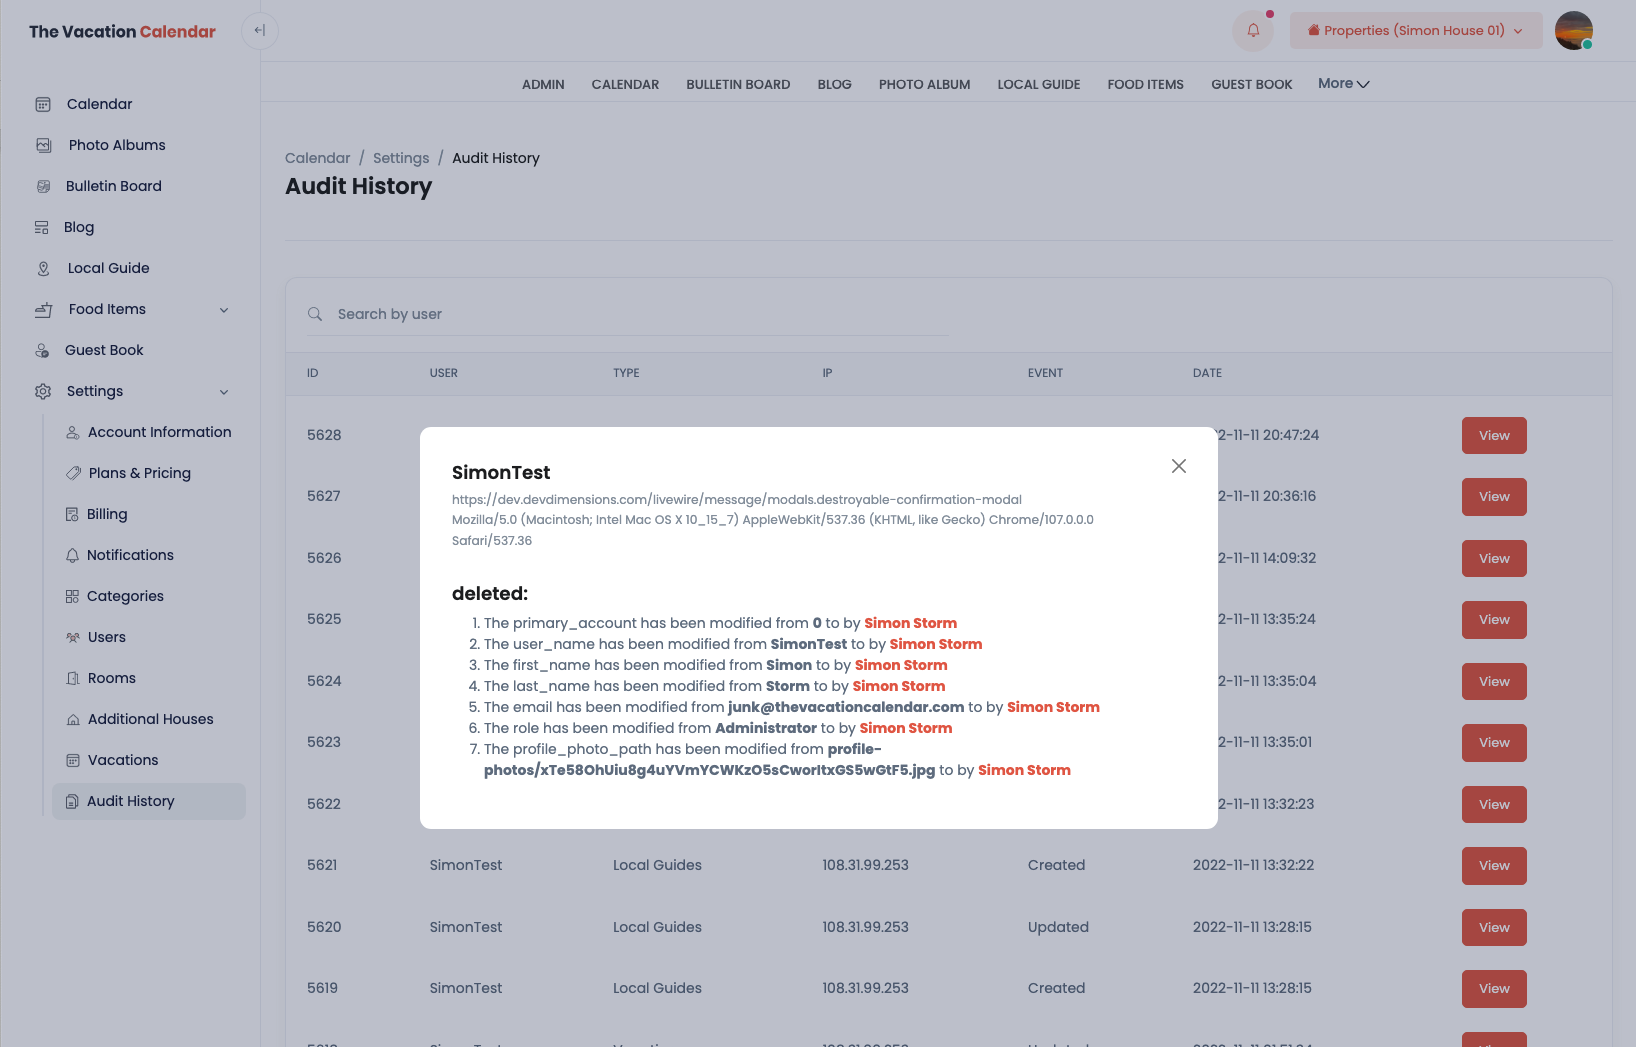
Task: Click the notification bell icon
Action: 1253,31
